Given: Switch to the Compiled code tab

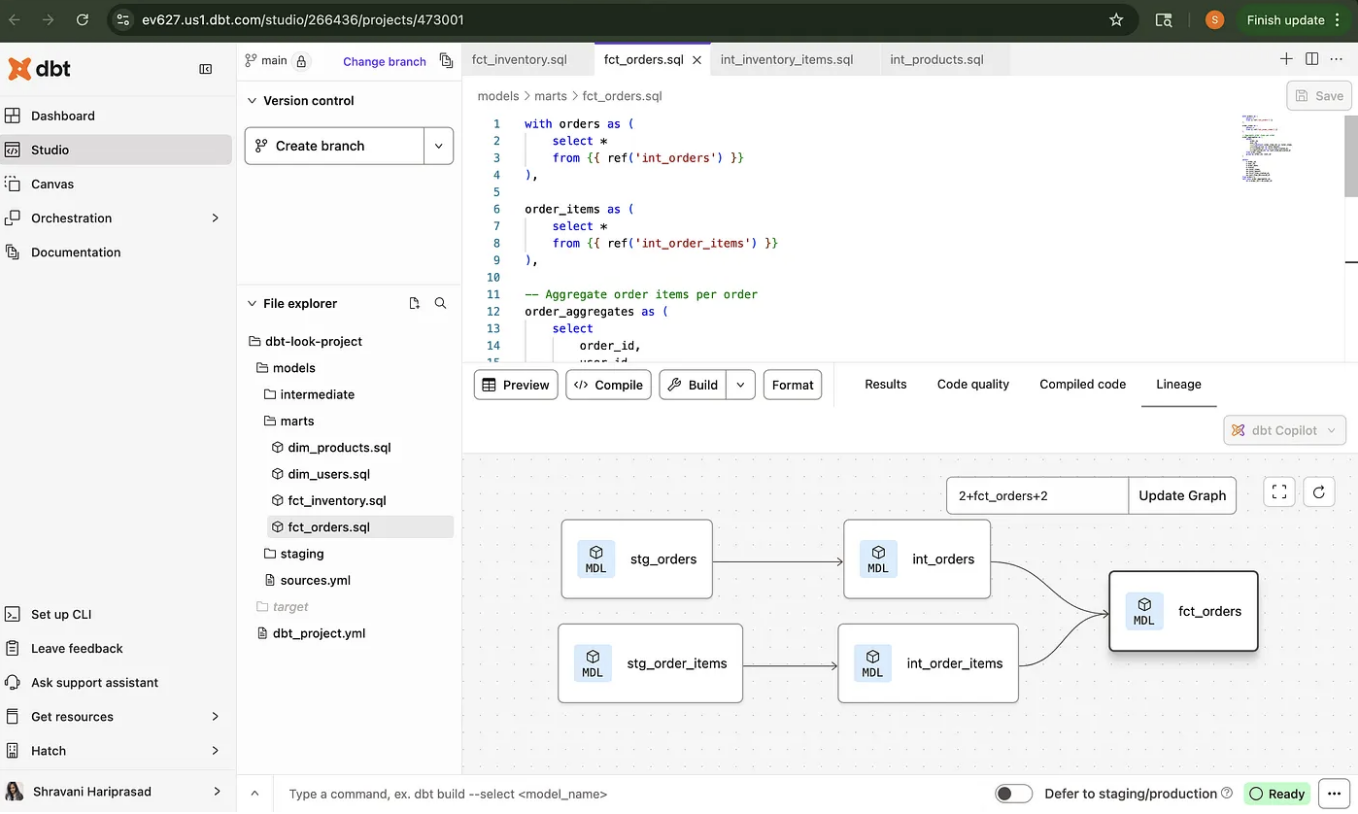Looking at the screenshot, I should click(1082, 384).
